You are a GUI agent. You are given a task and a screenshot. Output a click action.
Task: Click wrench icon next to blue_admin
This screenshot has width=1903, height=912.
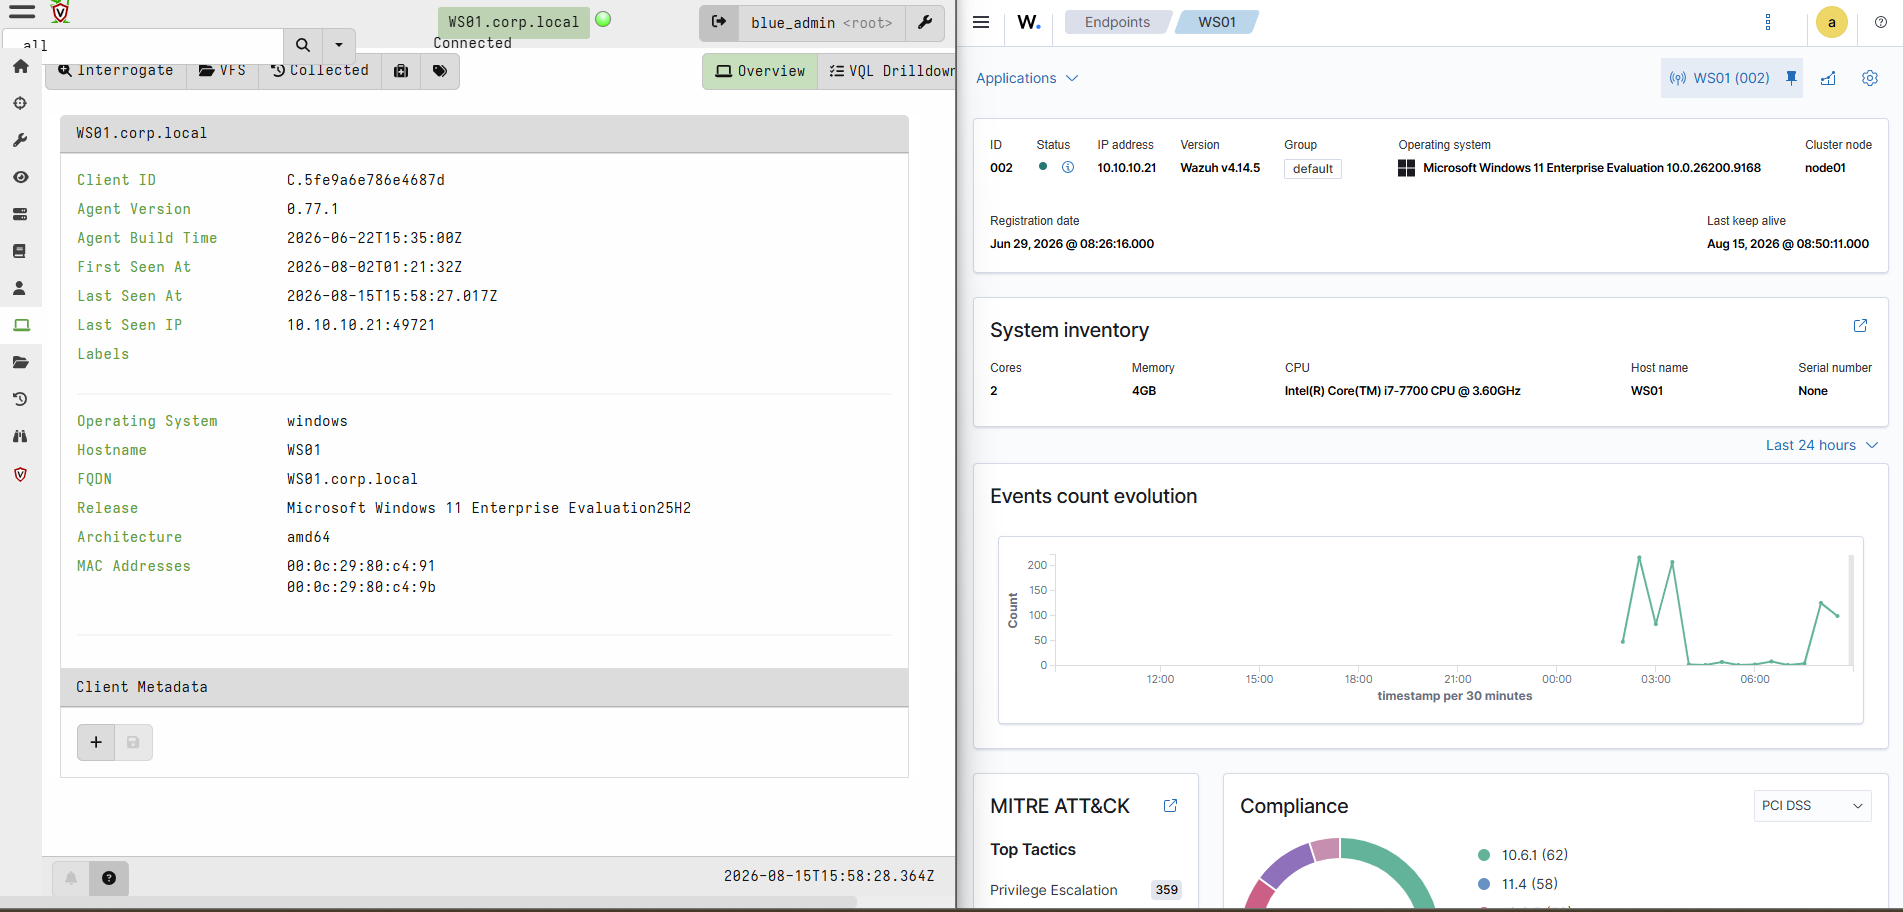tap(925, 22)
